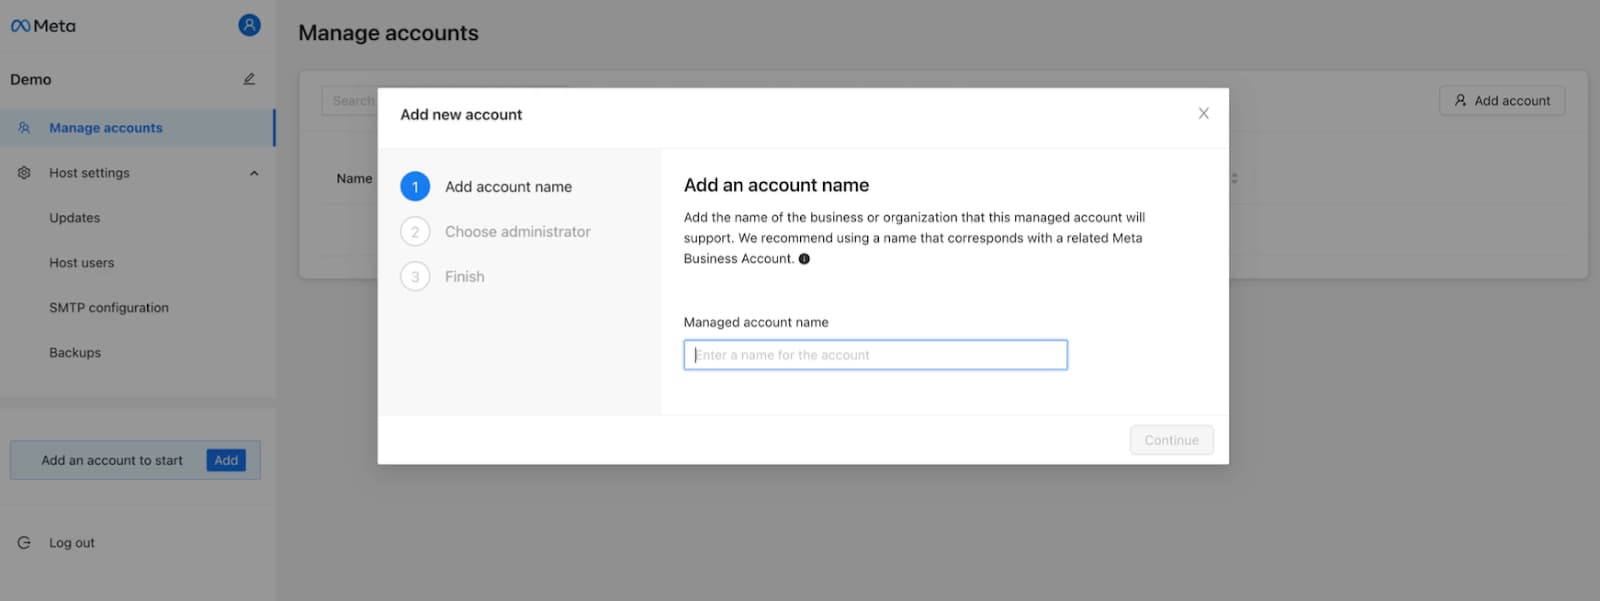Open the user profile avatar icon

249,25
